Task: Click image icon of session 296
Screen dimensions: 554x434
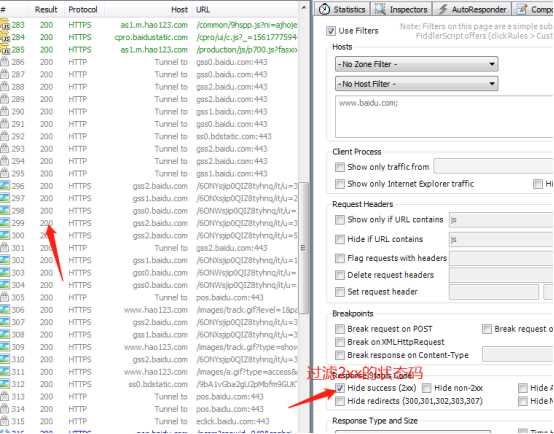Action: point(5,186)
